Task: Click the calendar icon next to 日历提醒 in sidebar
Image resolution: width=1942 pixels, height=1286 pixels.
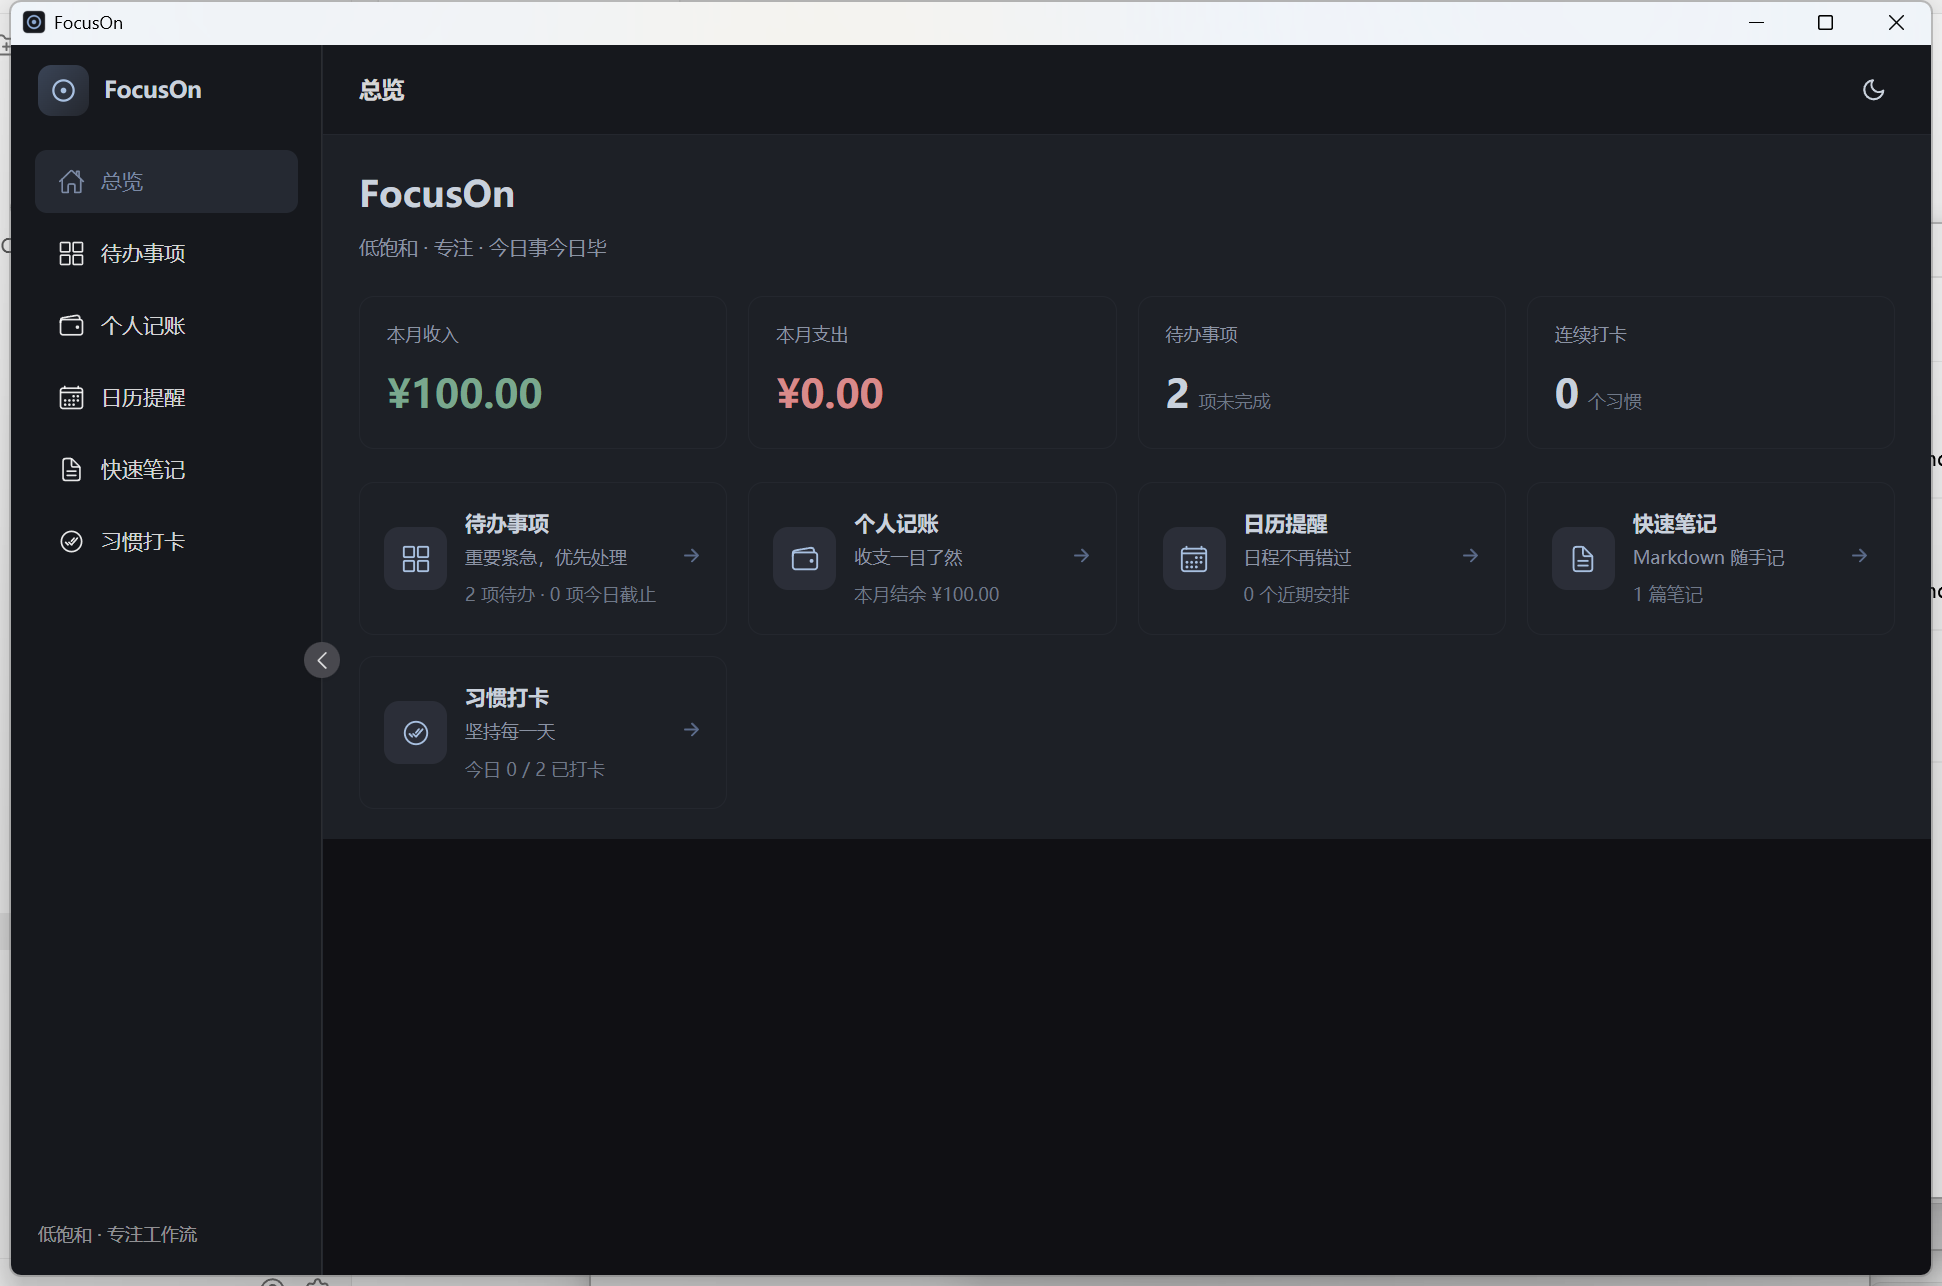Action: click(71, 397)
